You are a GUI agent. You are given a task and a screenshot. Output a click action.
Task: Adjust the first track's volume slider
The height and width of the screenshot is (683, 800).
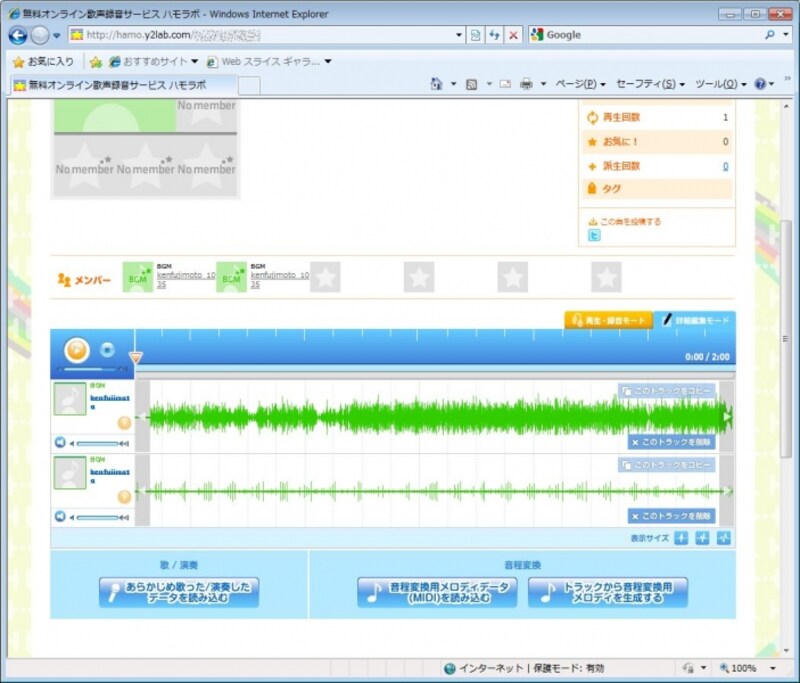coord(97,442)
